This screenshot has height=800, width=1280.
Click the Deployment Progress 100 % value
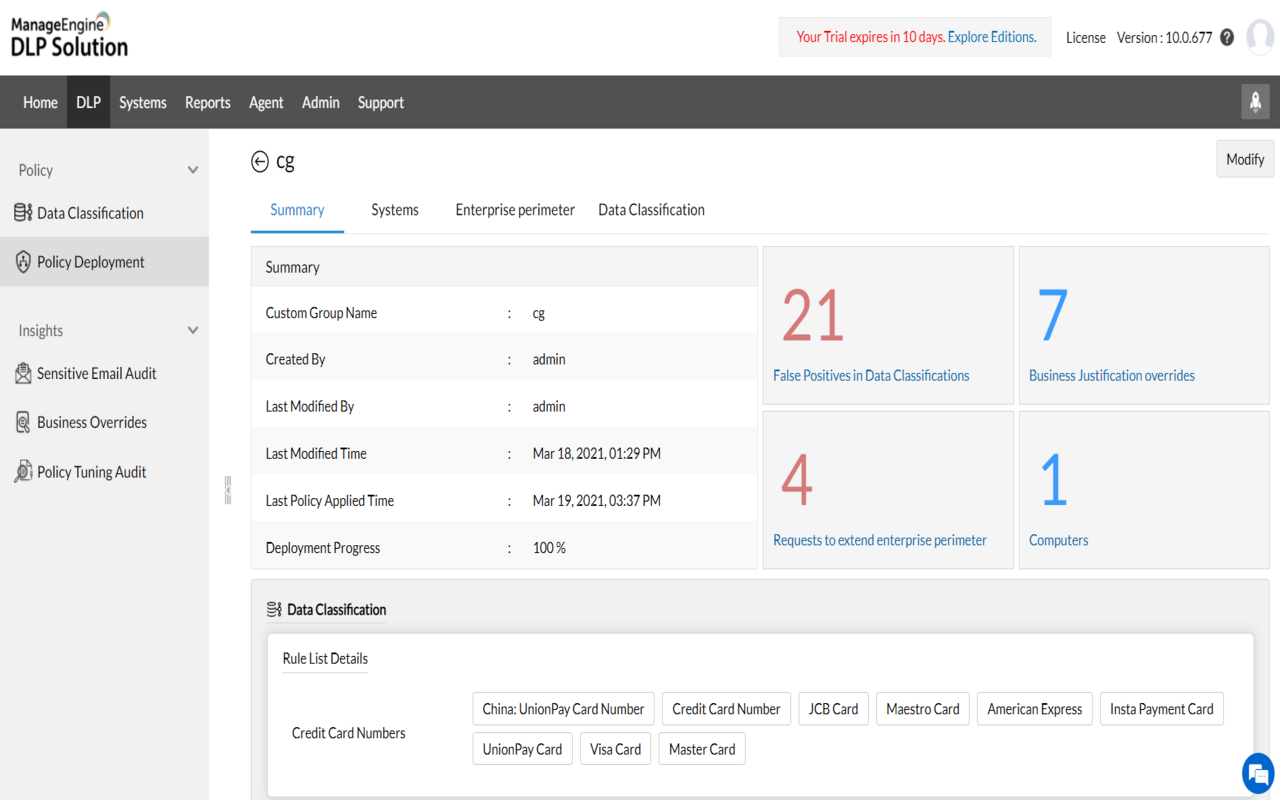pos(549,548)
